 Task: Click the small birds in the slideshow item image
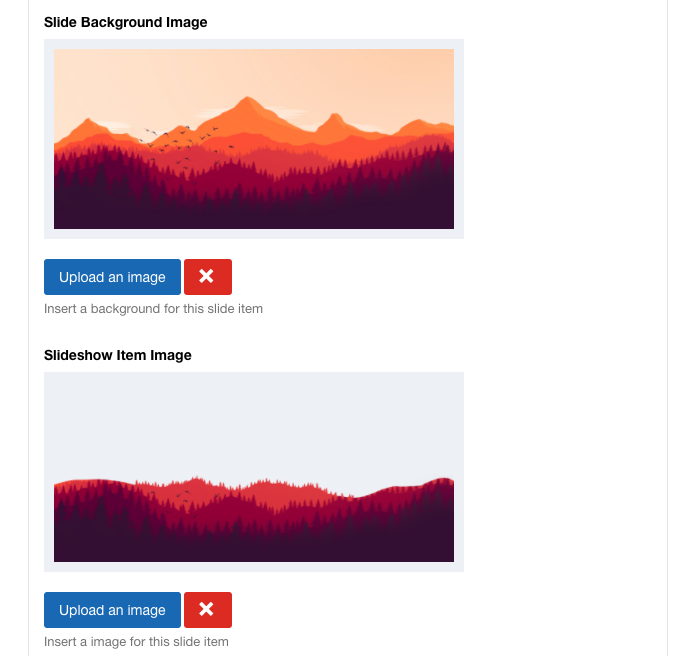183,493
